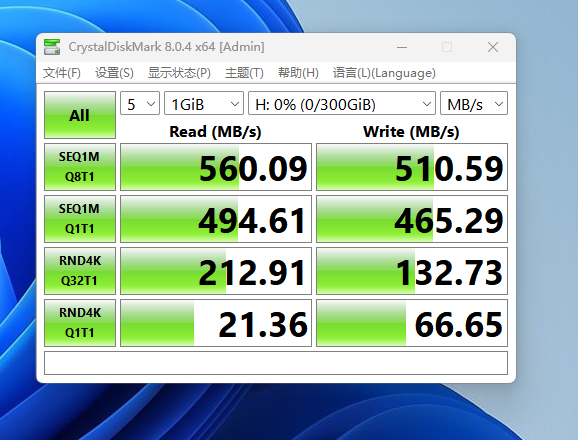The image size is (578, 440).
Task: Click the 494.61 read result
Action: 216,219
